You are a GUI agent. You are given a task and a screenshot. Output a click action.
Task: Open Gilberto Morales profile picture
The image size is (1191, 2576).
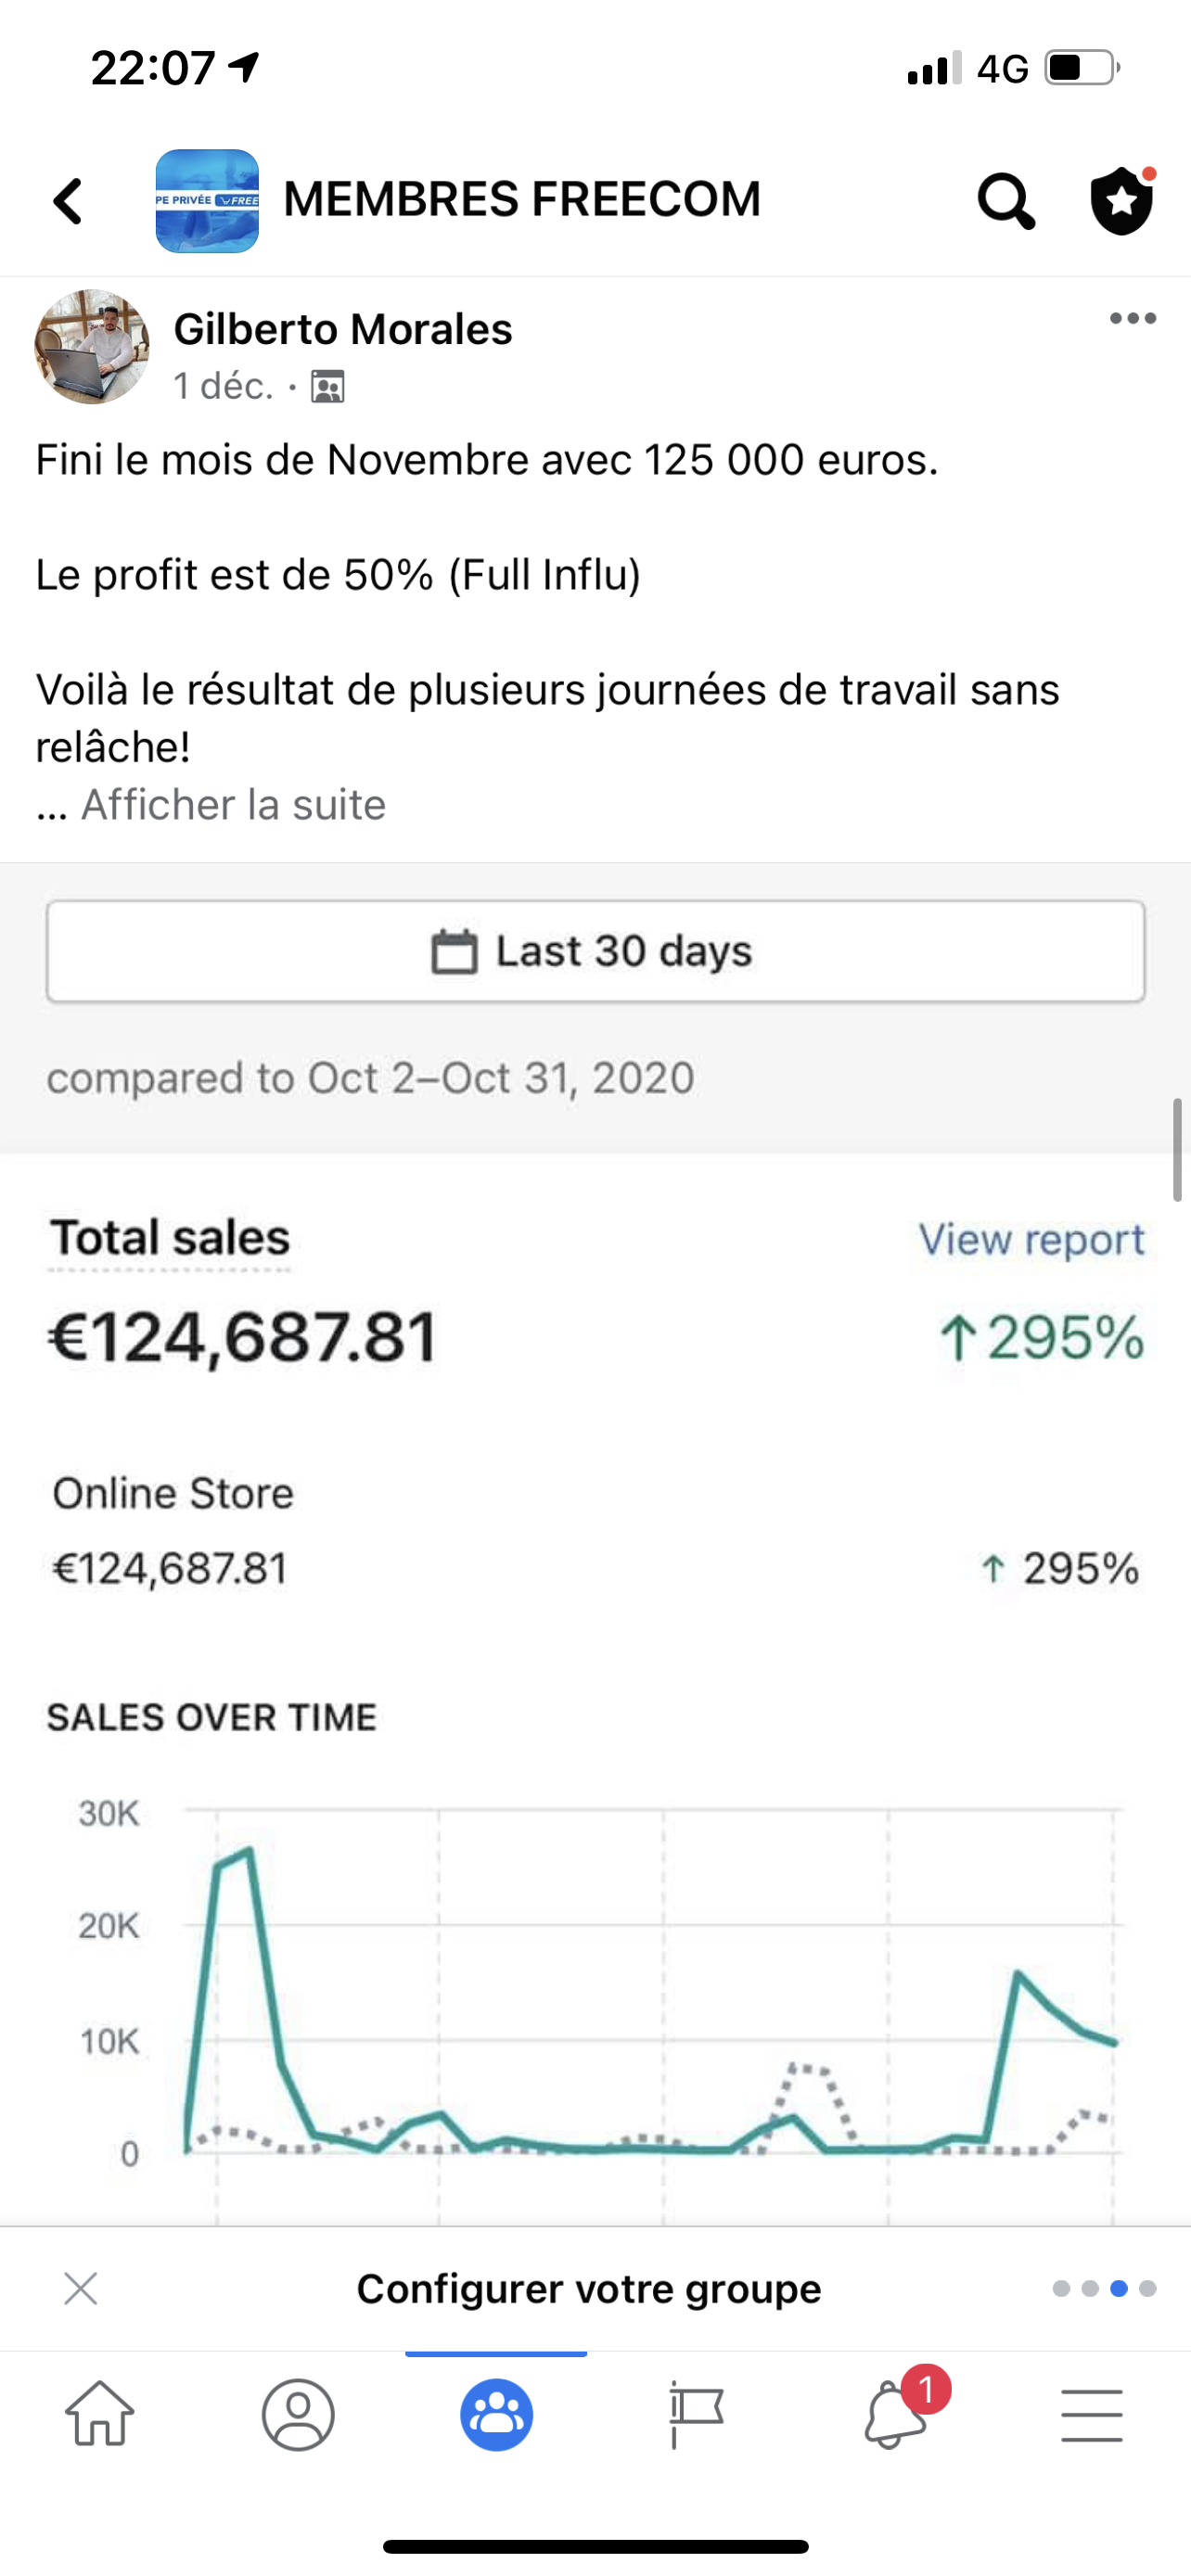pyautogui.click(x=92, y=347)
